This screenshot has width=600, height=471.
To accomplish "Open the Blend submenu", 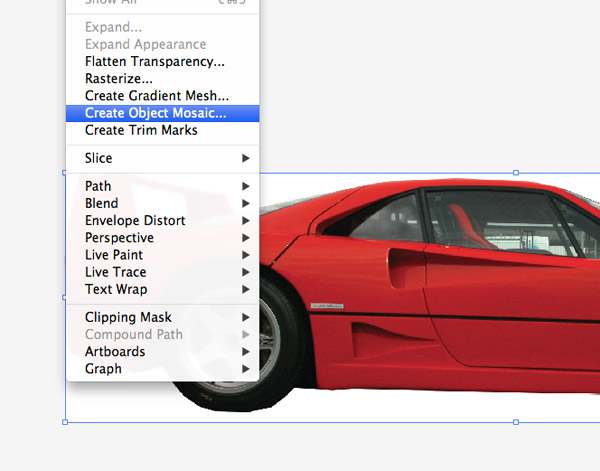I will 101,203.
